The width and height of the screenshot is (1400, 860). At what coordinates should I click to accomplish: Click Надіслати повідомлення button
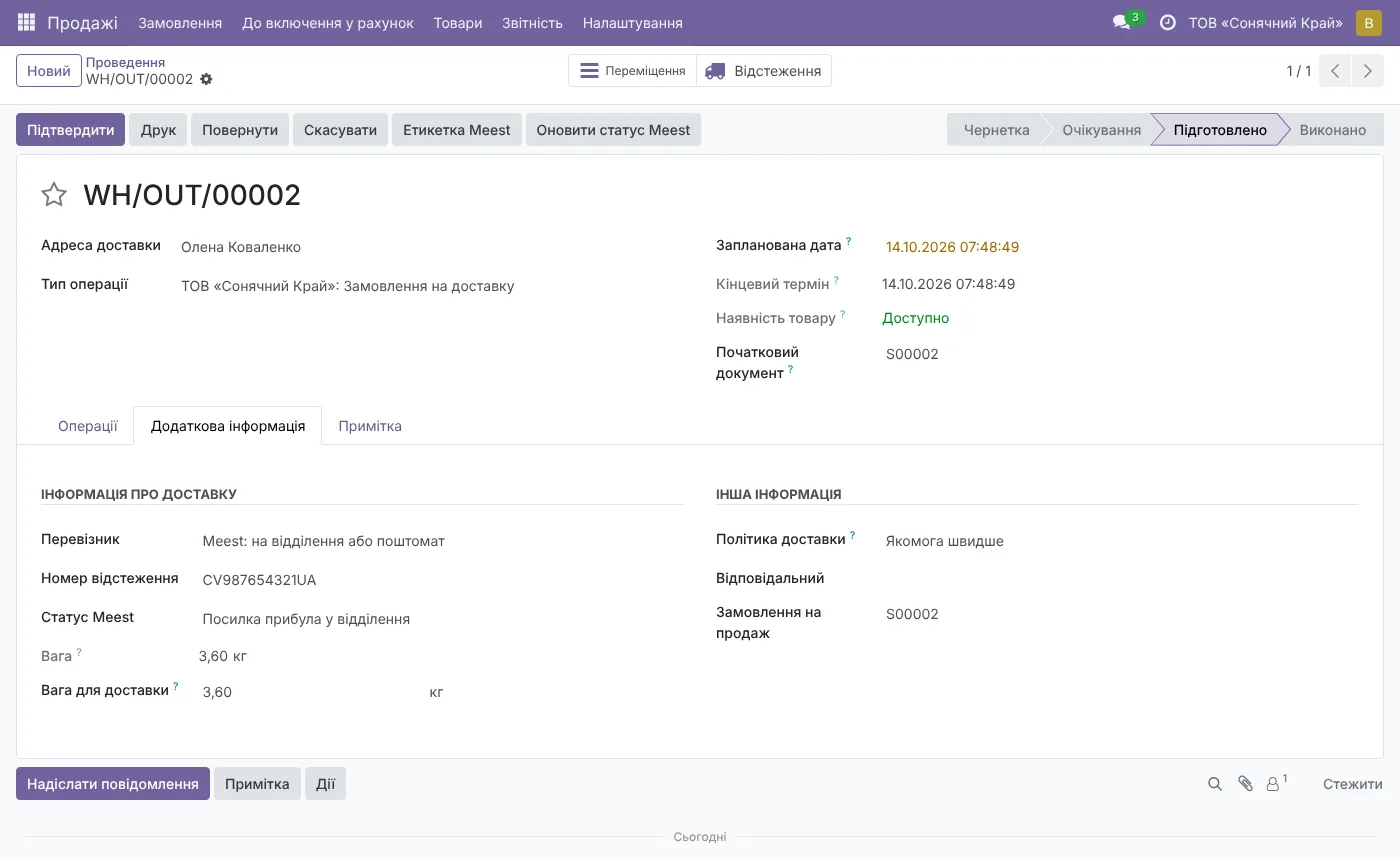pos(113,784)
